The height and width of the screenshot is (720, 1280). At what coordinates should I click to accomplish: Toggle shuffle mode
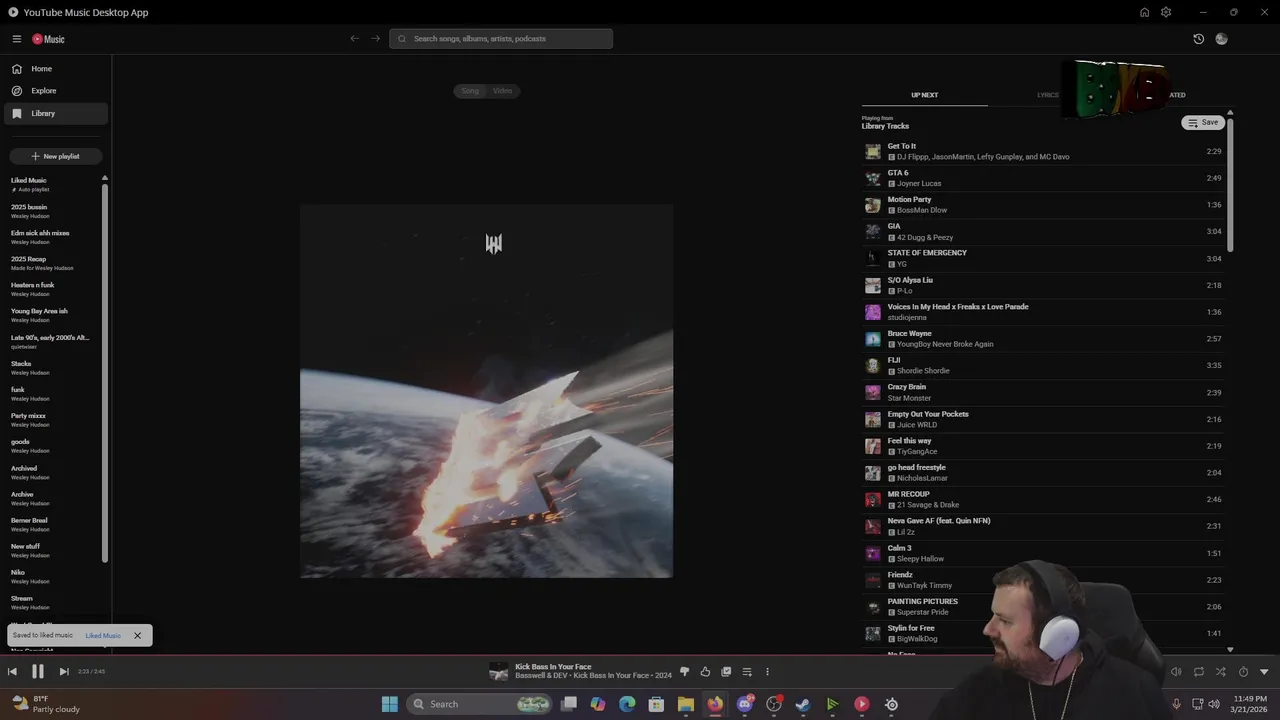(x=1220, y=672)
